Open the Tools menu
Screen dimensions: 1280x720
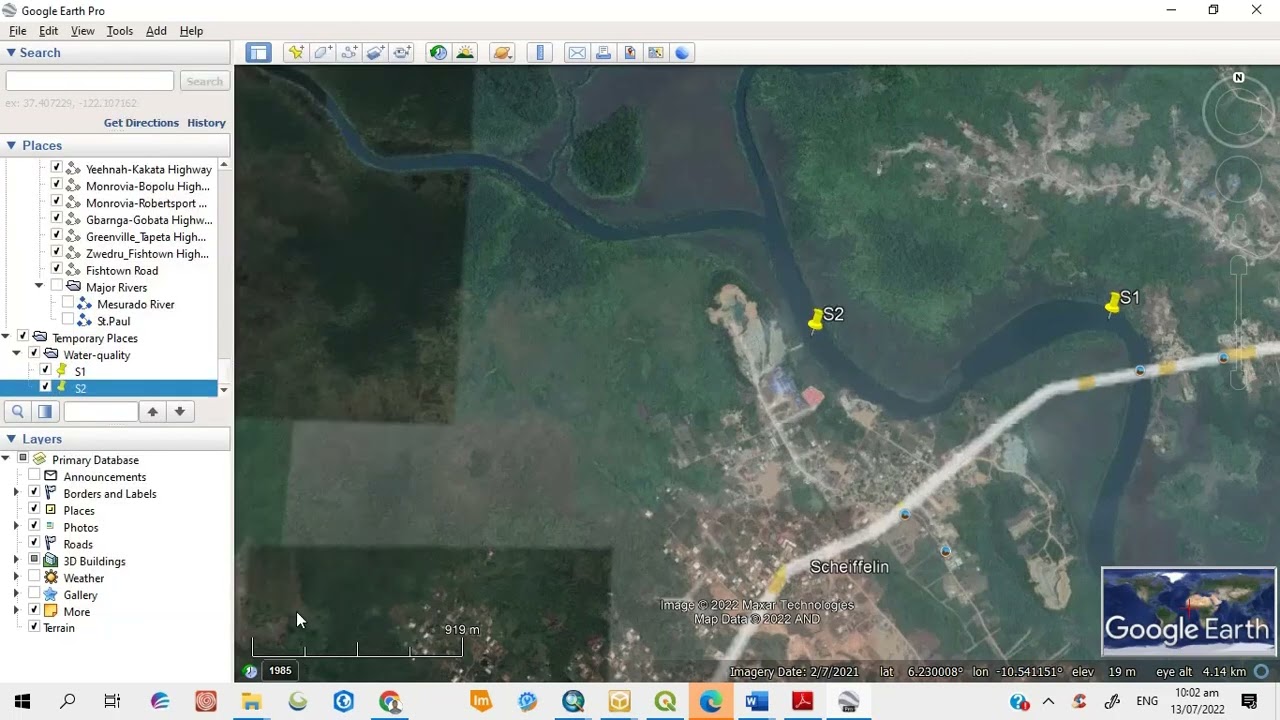[x=119, y=31]
